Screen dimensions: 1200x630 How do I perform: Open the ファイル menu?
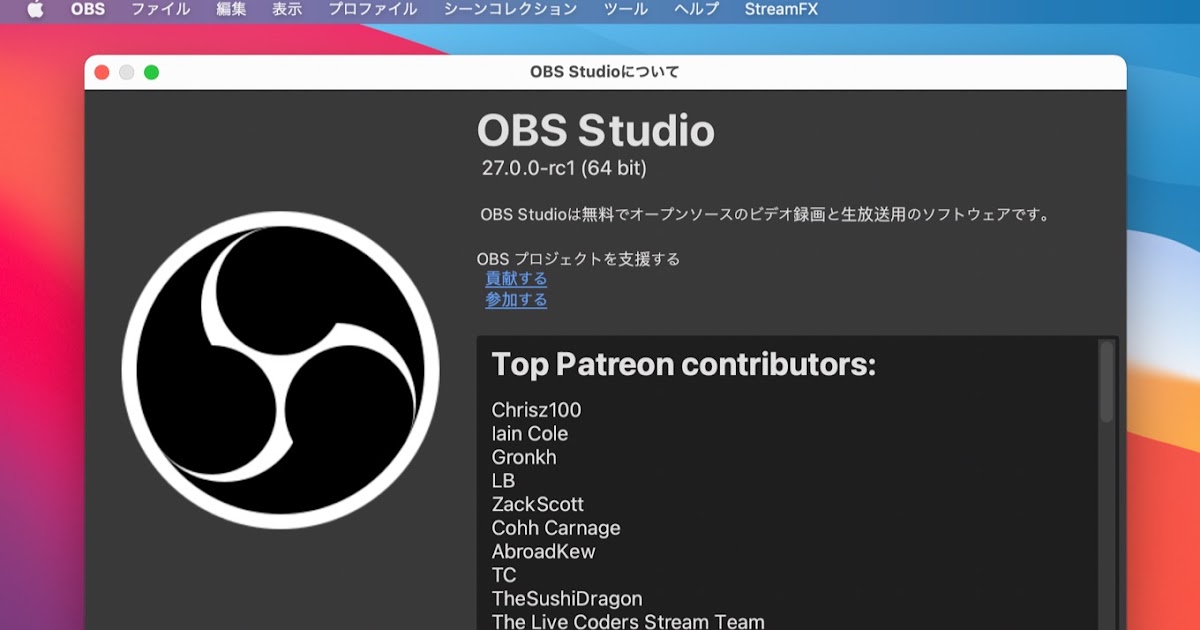tap(161, 9)
